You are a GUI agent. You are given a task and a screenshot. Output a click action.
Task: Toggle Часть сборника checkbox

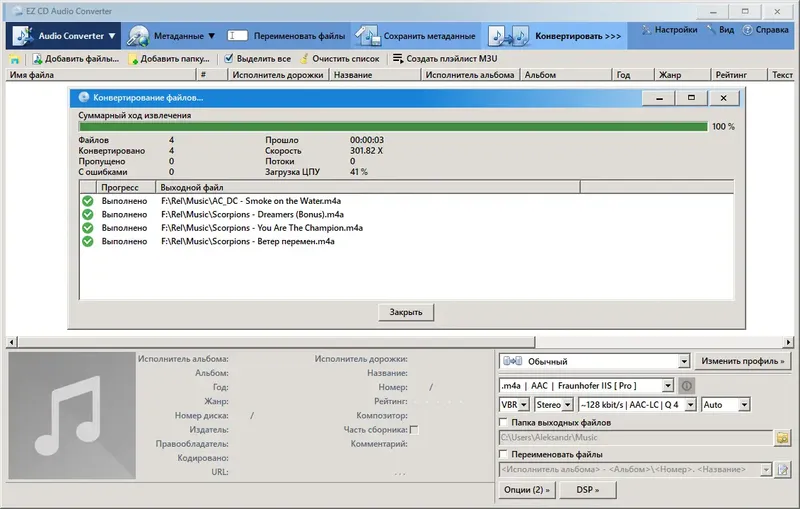click(x=414, y=430)
